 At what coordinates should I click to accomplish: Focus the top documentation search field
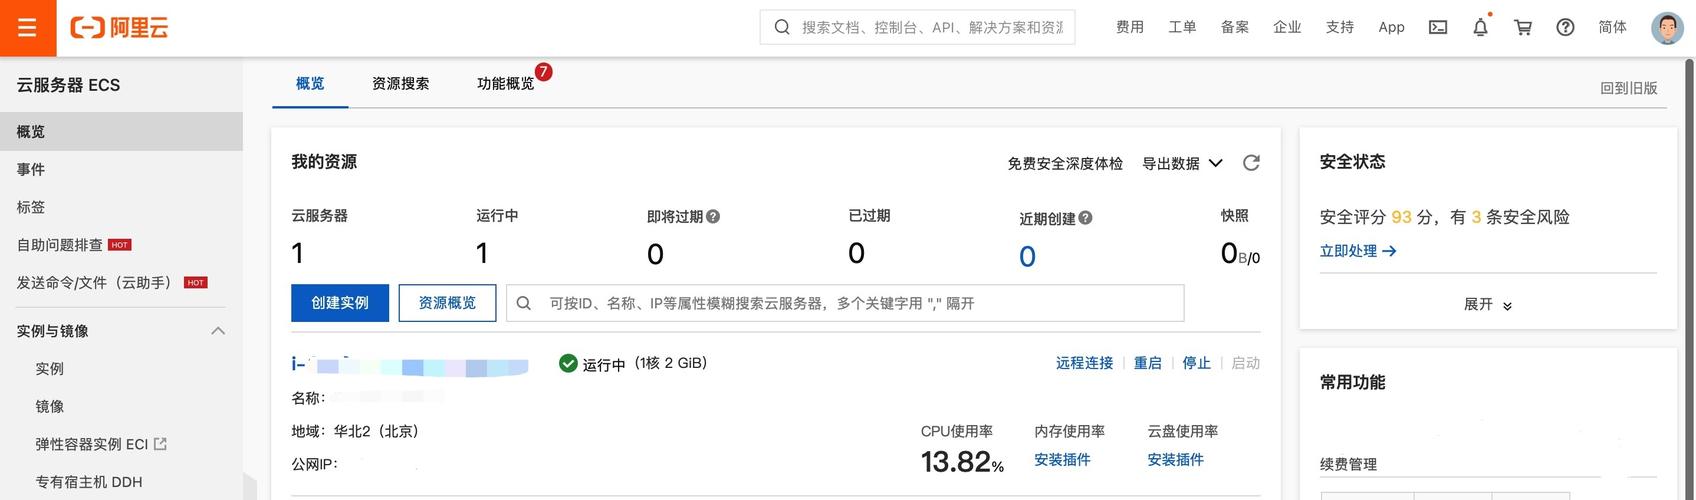point(918,27)
